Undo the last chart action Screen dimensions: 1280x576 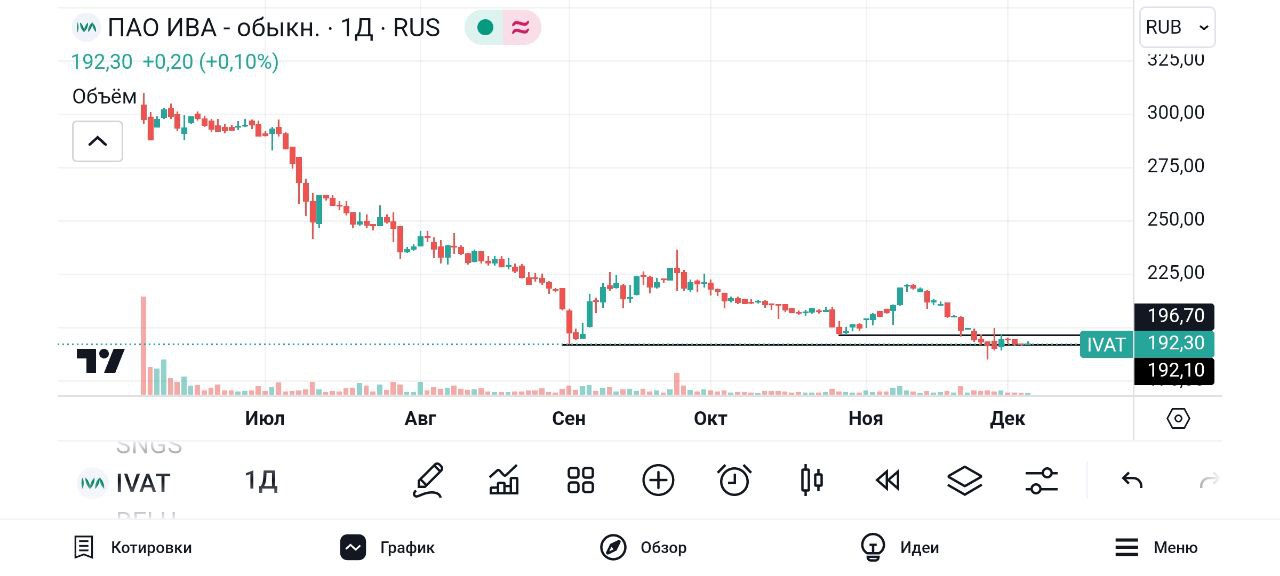pyautogui.click(x=1132, y=481)
